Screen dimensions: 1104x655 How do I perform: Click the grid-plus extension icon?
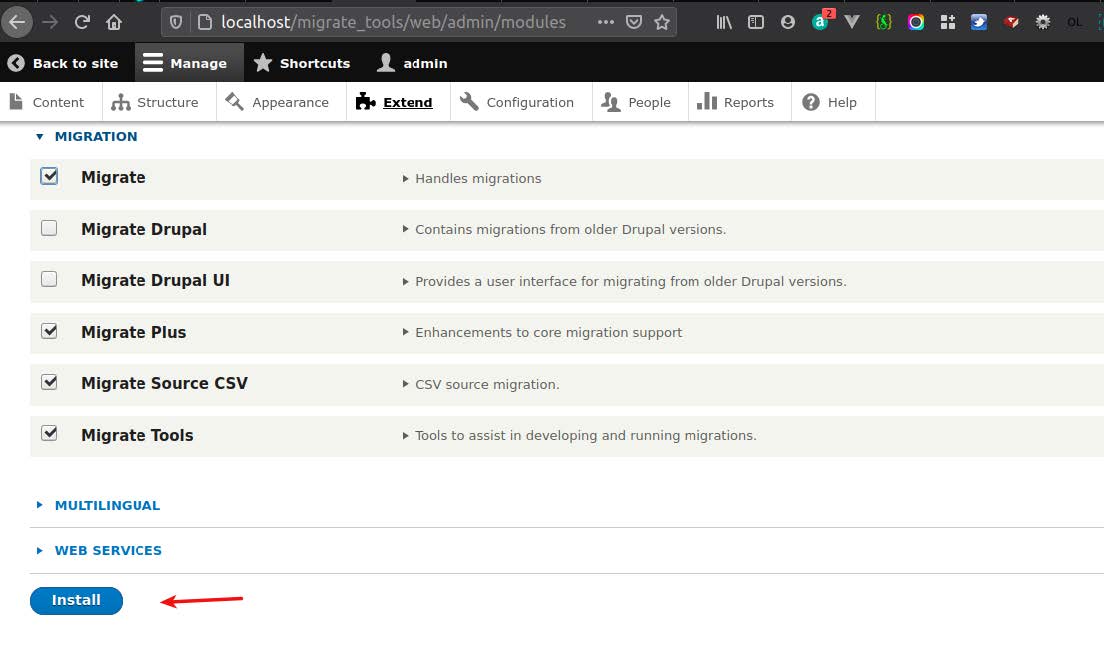[x=948, y=23]
